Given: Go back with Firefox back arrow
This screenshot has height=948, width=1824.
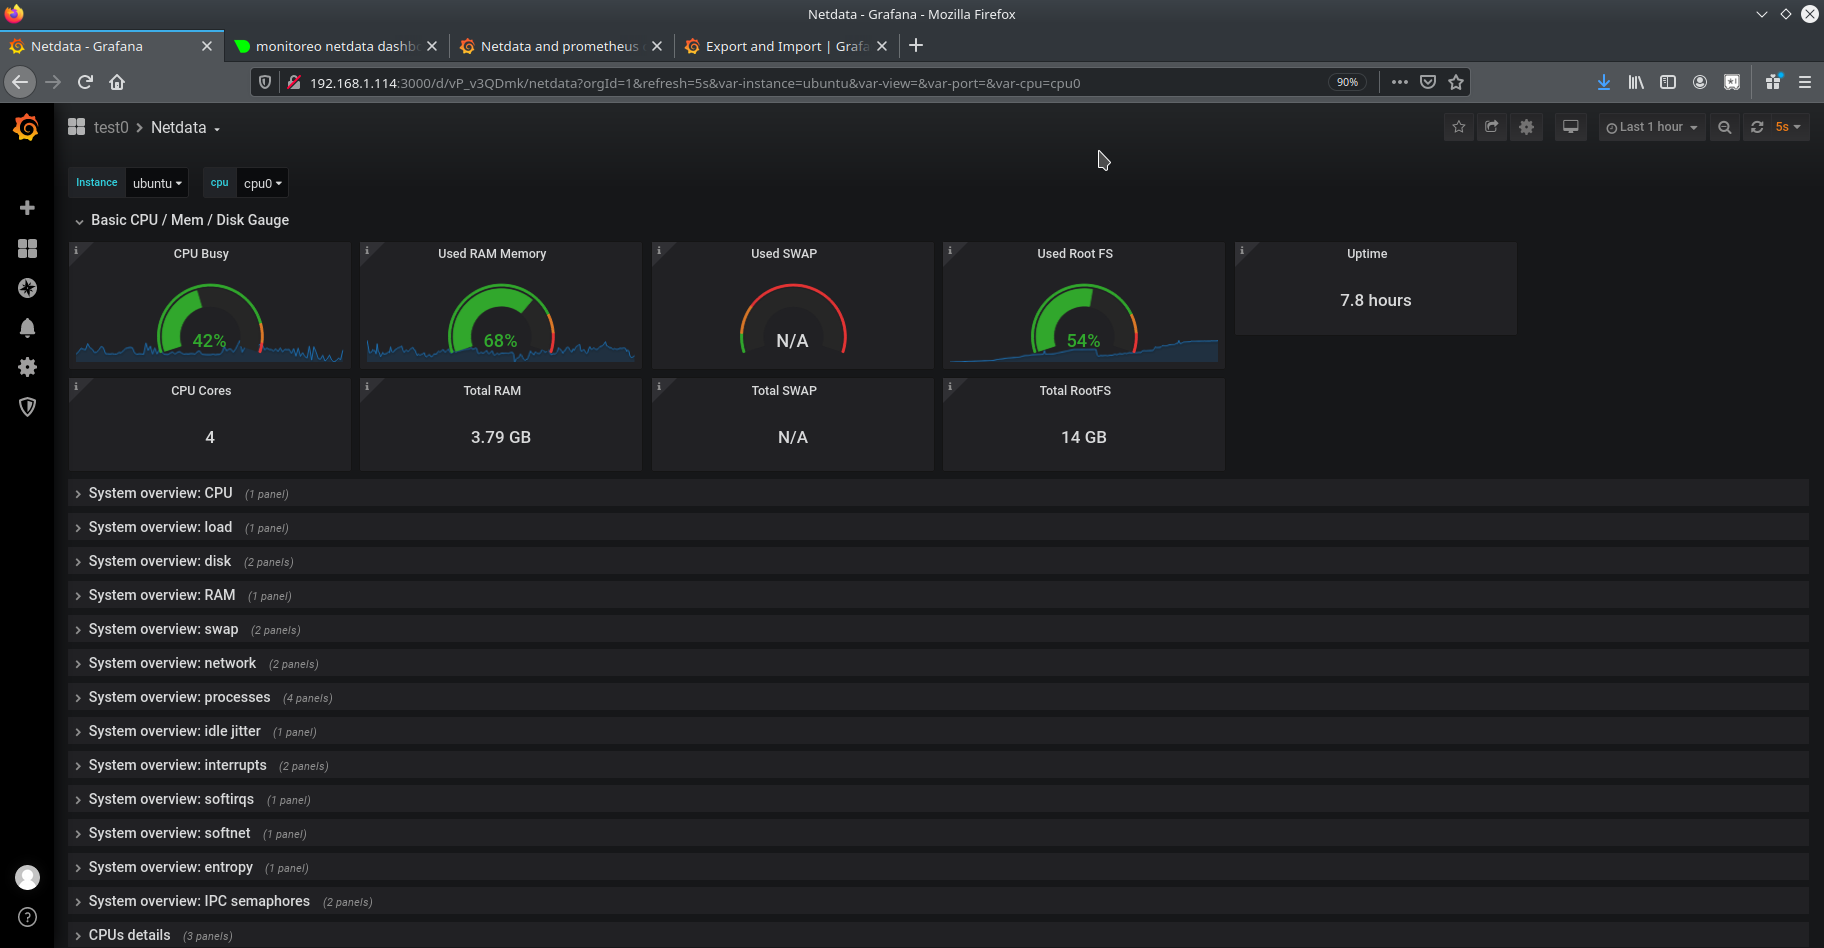Looking at the screenshot, I should [20, 82].
